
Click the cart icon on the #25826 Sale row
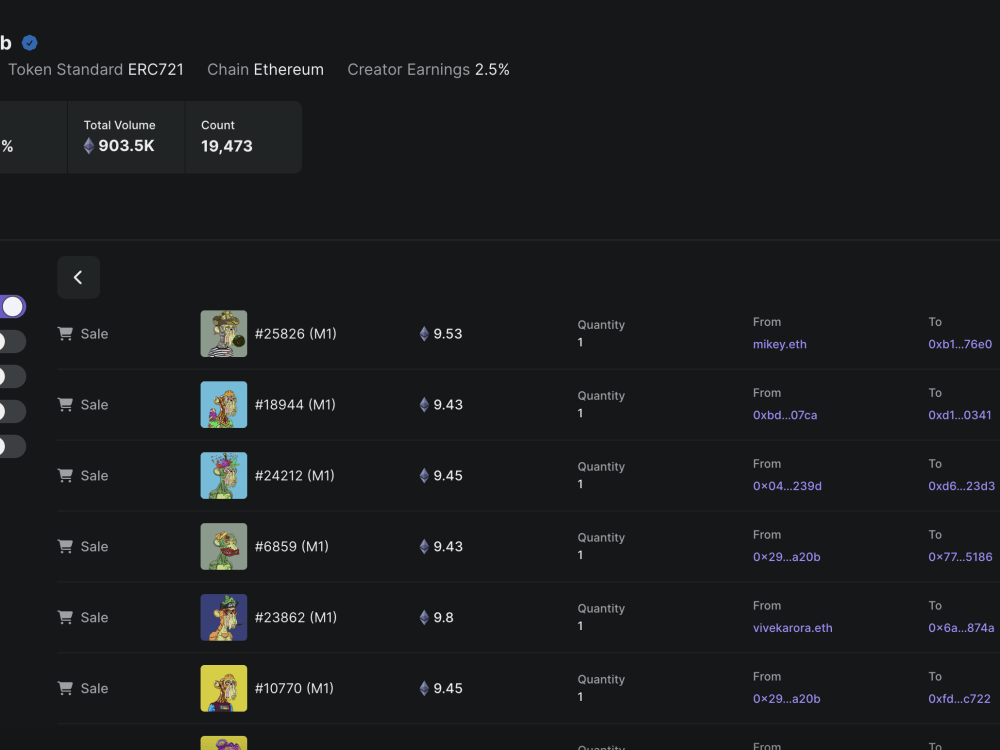[64, 333]
